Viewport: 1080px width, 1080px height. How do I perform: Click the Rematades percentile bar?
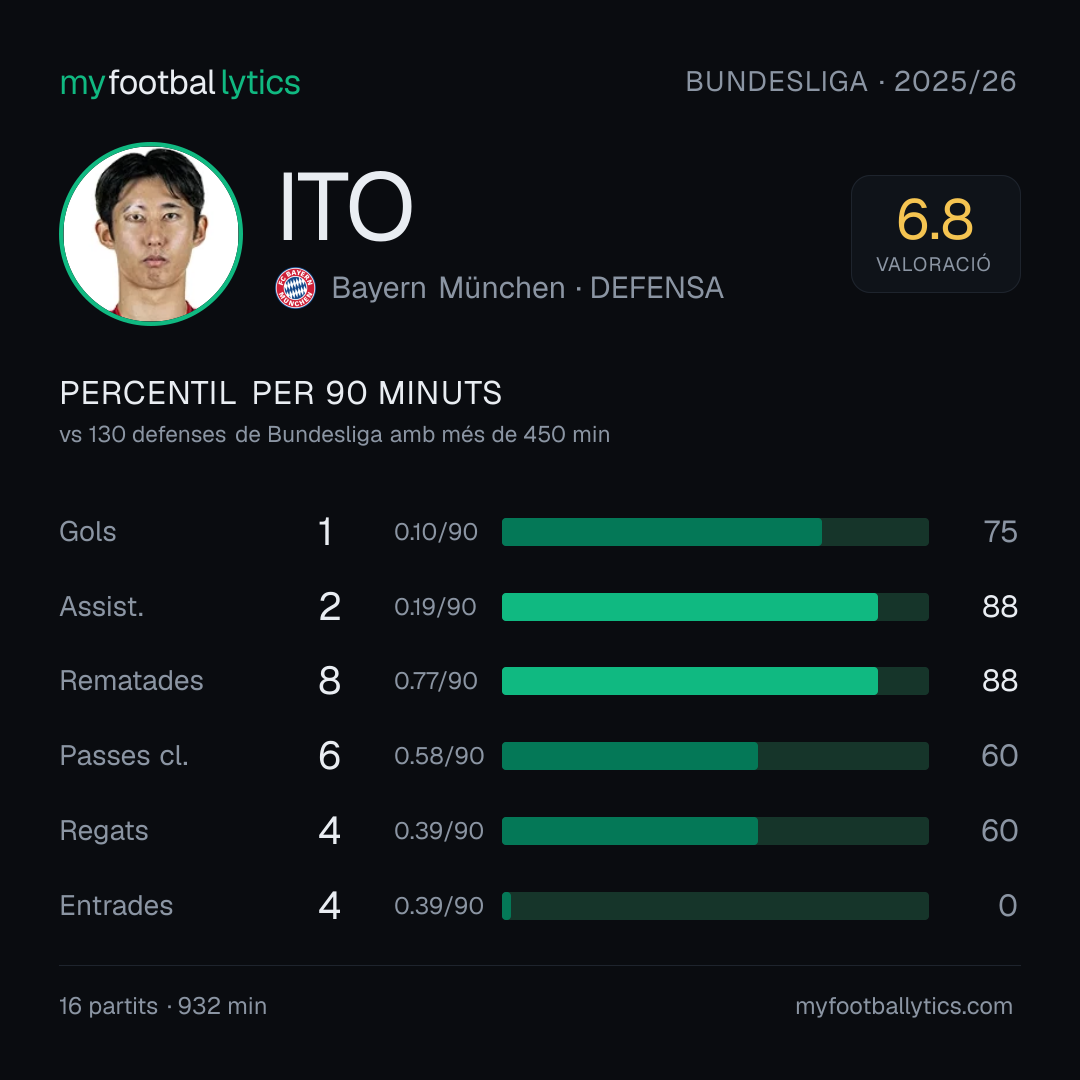[715, 681]
